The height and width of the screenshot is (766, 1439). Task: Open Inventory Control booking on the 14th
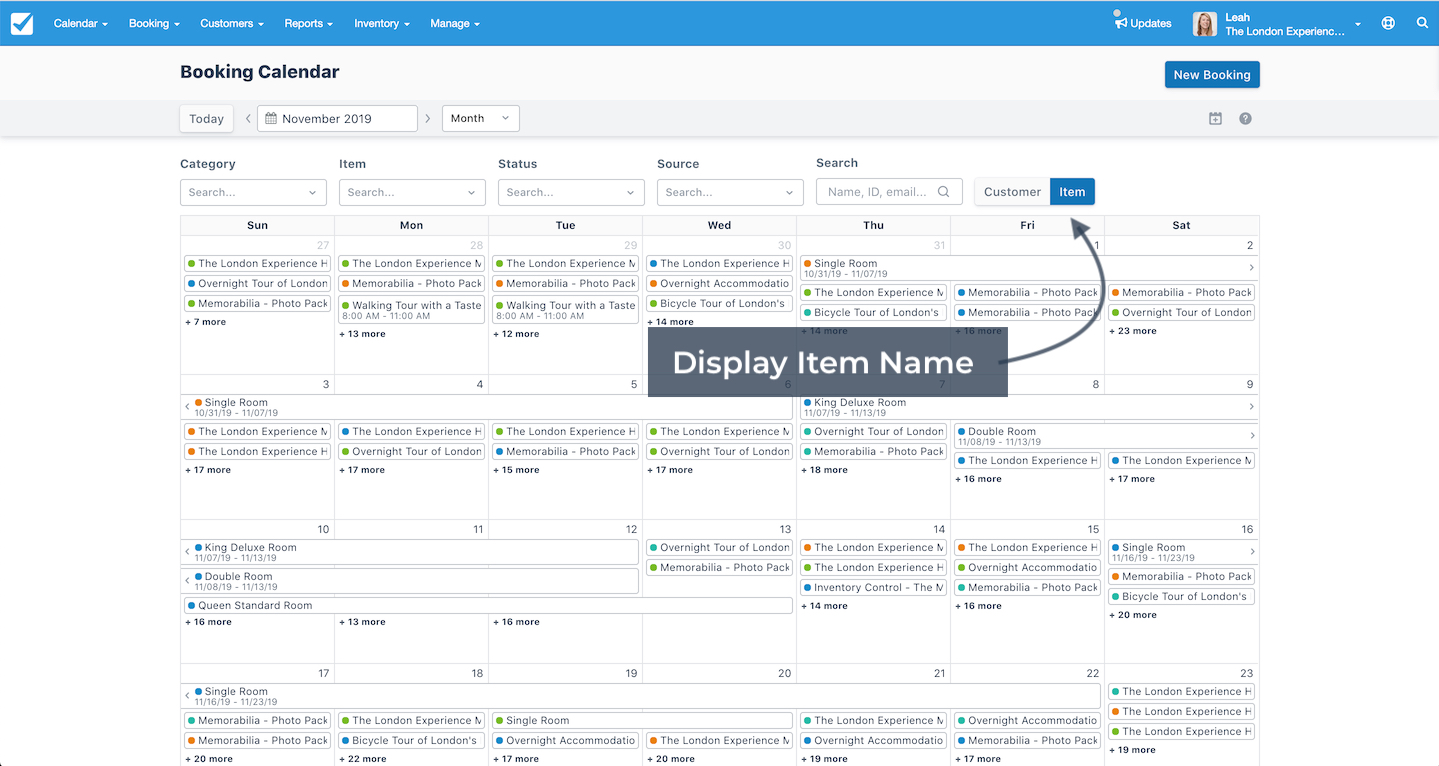pos(873,587)
